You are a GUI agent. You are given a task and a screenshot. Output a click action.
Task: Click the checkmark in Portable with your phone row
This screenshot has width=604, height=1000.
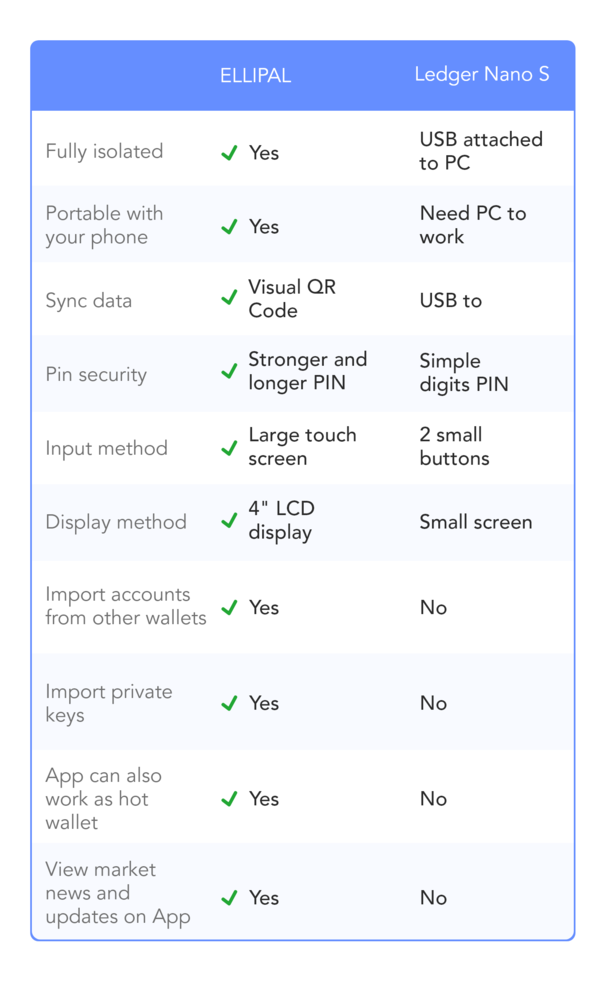(229, 227)
